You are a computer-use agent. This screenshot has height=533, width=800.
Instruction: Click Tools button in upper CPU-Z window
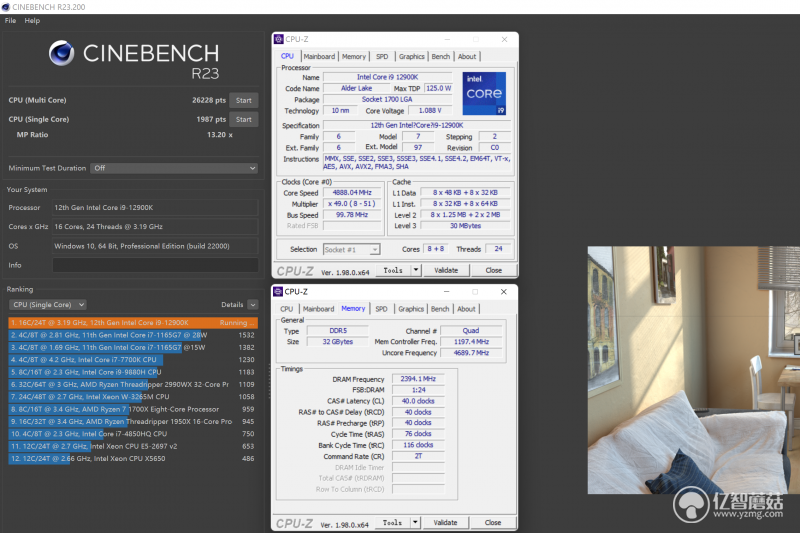(x=393, y=270)
